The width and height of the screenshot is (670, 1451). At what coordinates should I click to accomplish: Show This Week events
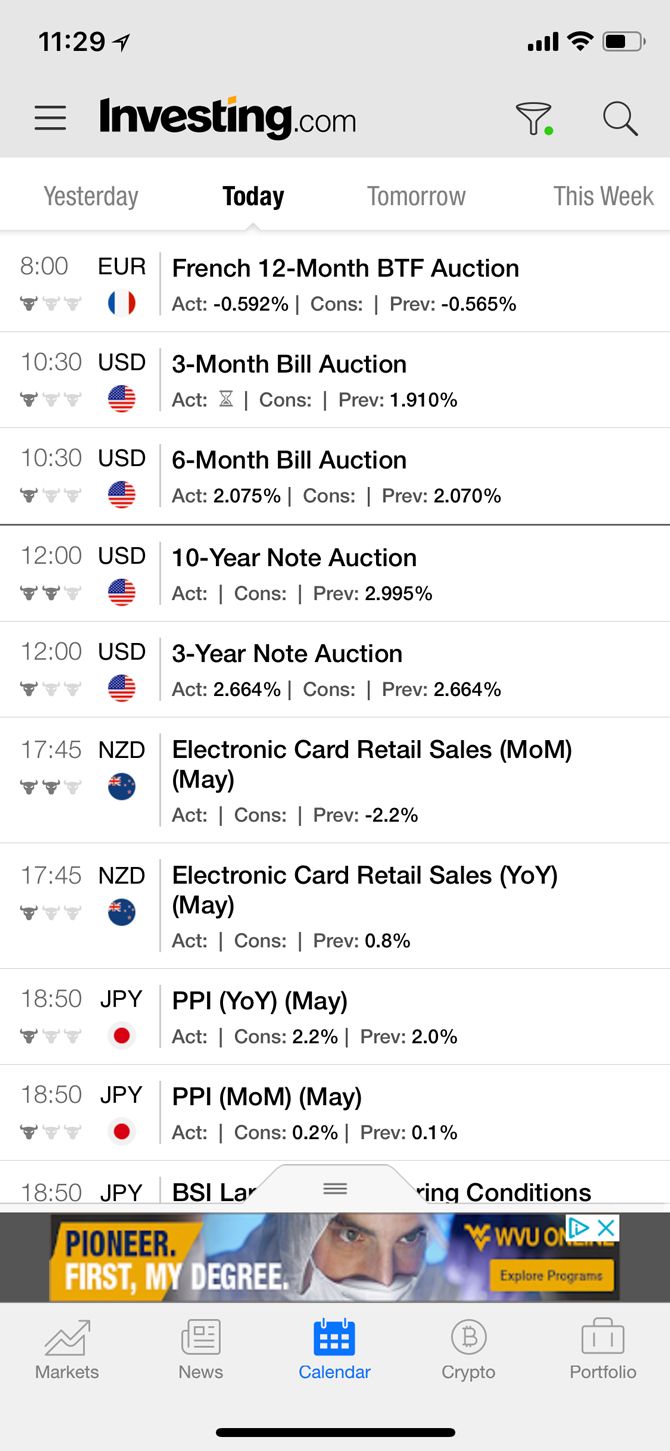[603, 196]
